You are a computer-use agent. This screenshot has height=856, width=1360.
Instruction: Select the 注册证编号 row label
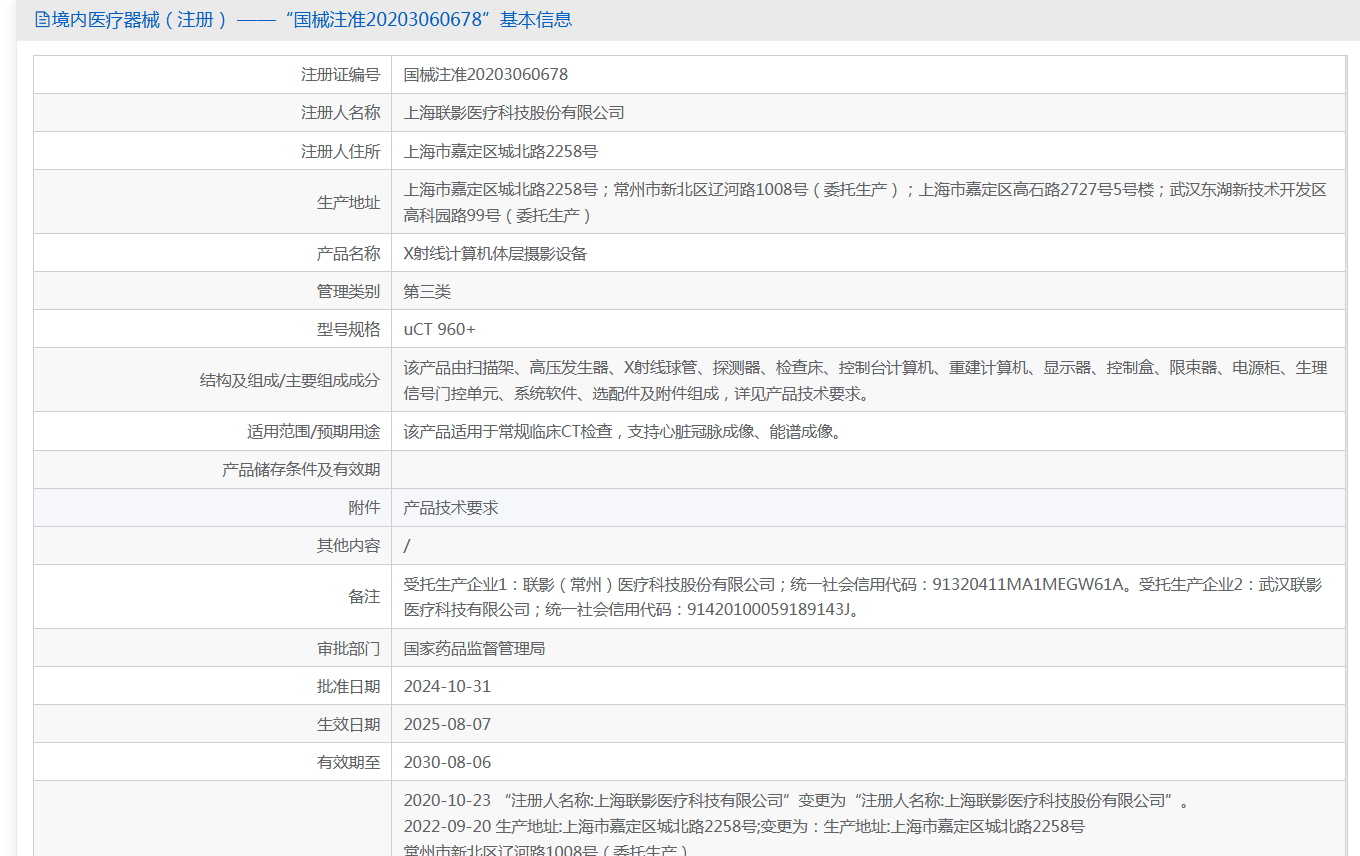point(341,75)
